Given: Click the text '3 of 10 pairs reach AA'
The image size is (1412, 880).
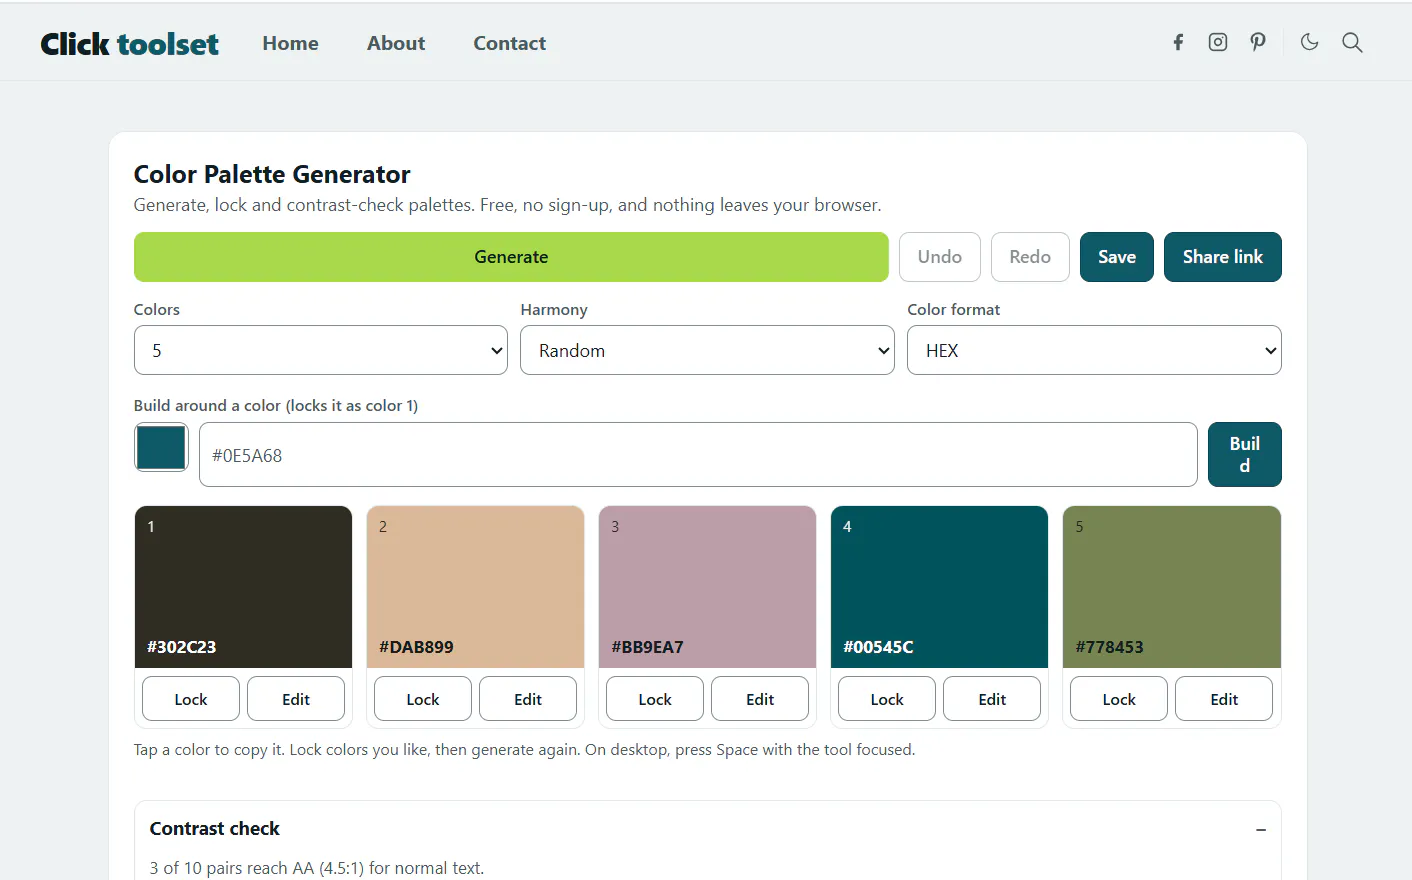Looking at the screenshot, I should pos(232,868).
